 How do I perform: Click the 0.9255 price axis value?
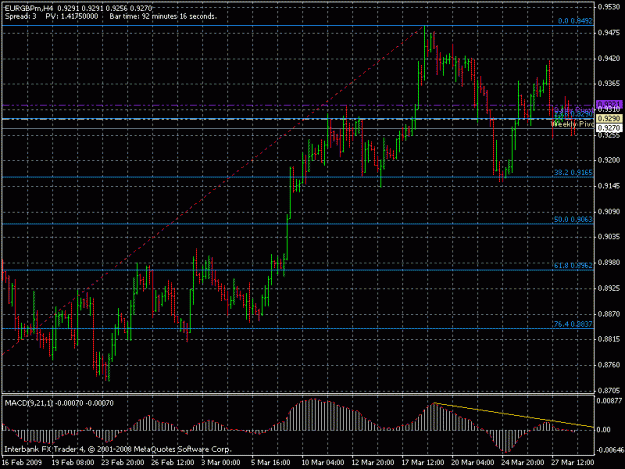click(x=609, y=135)
